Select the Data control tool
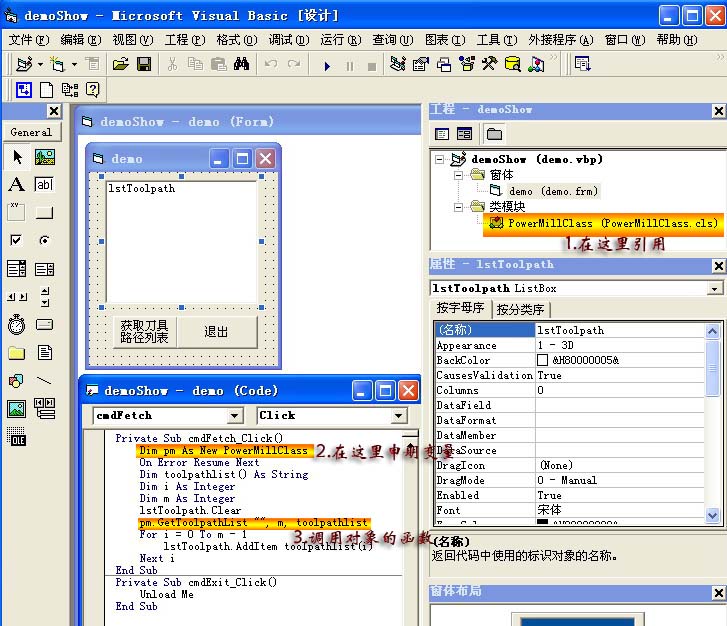Image resolution: width=727 pixels, height=626 pixels. [45, 409]
